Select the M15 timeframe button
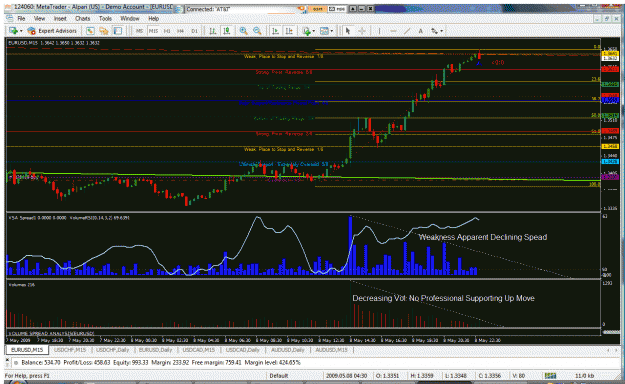625x384 pixels. point(153,31)
